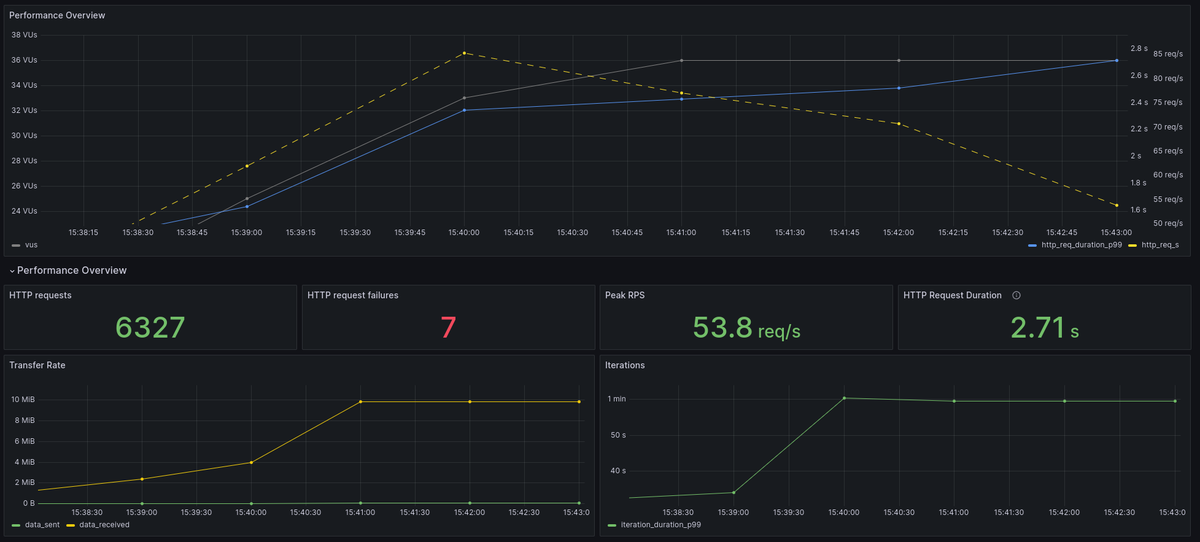Collapse the Performance Overview row chevron
This screenshot has height=542, width=1200.
pyautogui.click(x=12, y=271)
